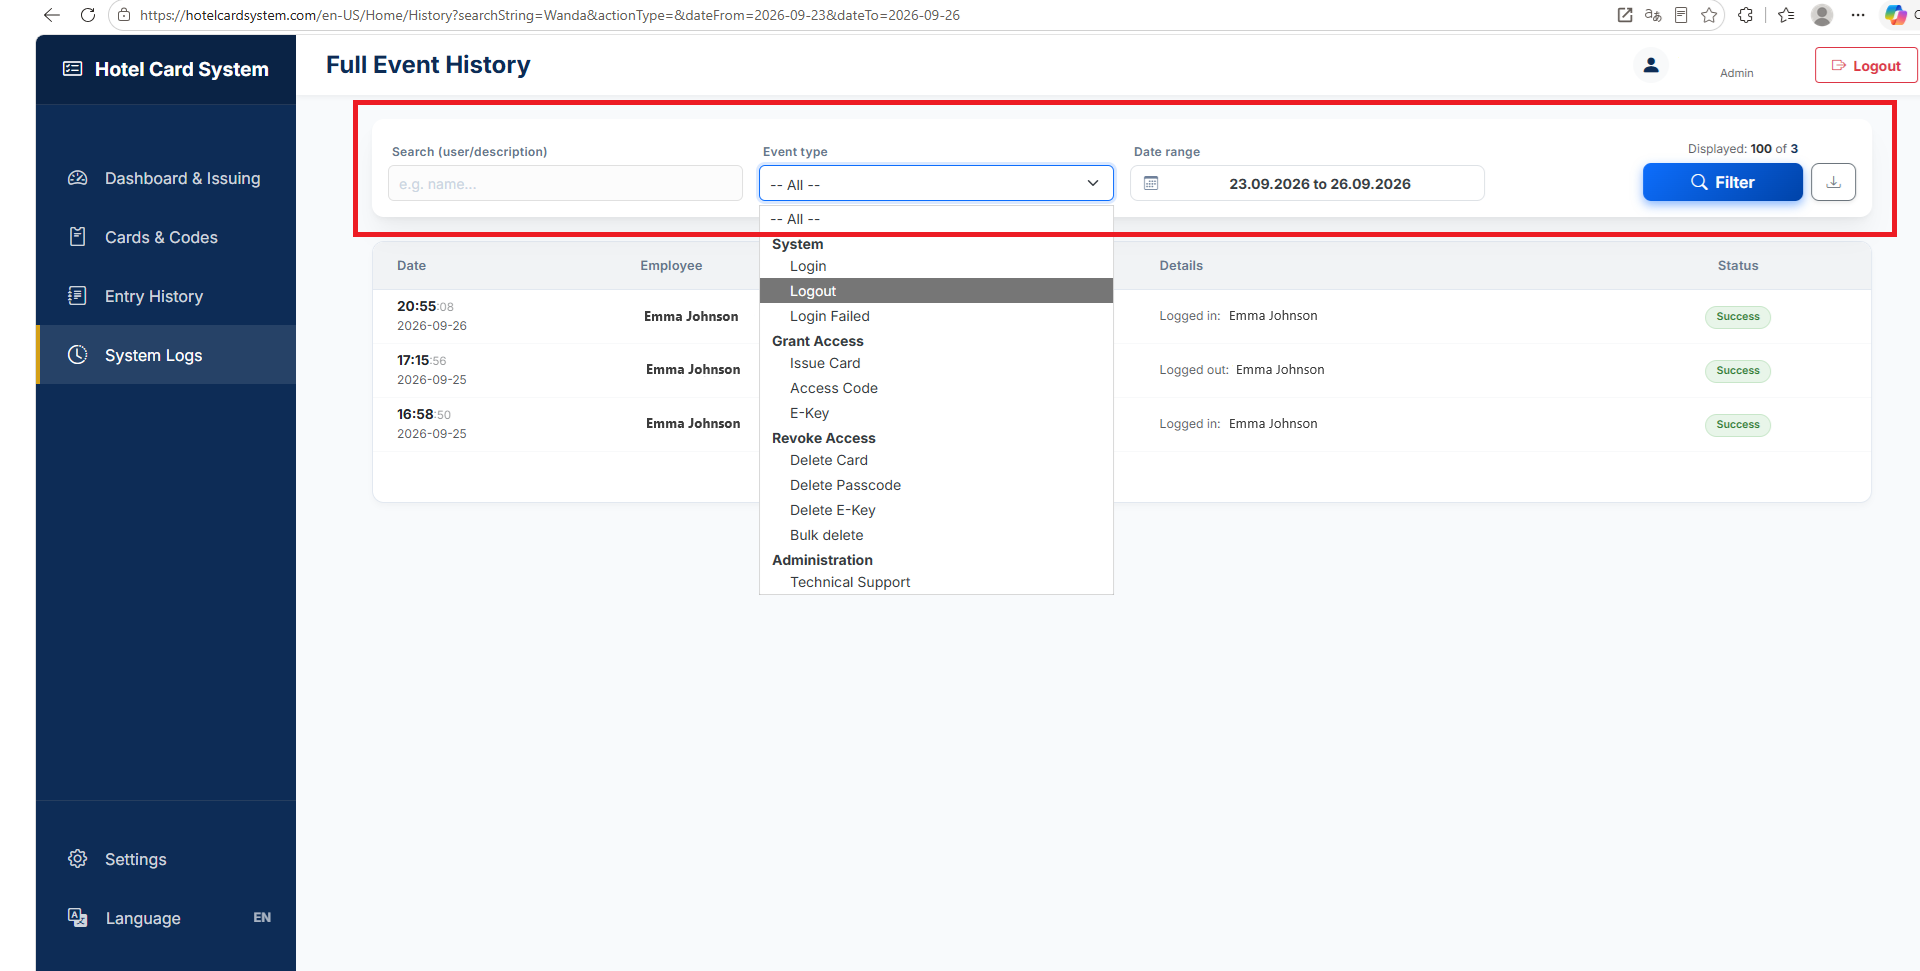Click the search user/description input field
Image resolution: width=1920 pixels, height=971 pixels.
tap(565, 184)
